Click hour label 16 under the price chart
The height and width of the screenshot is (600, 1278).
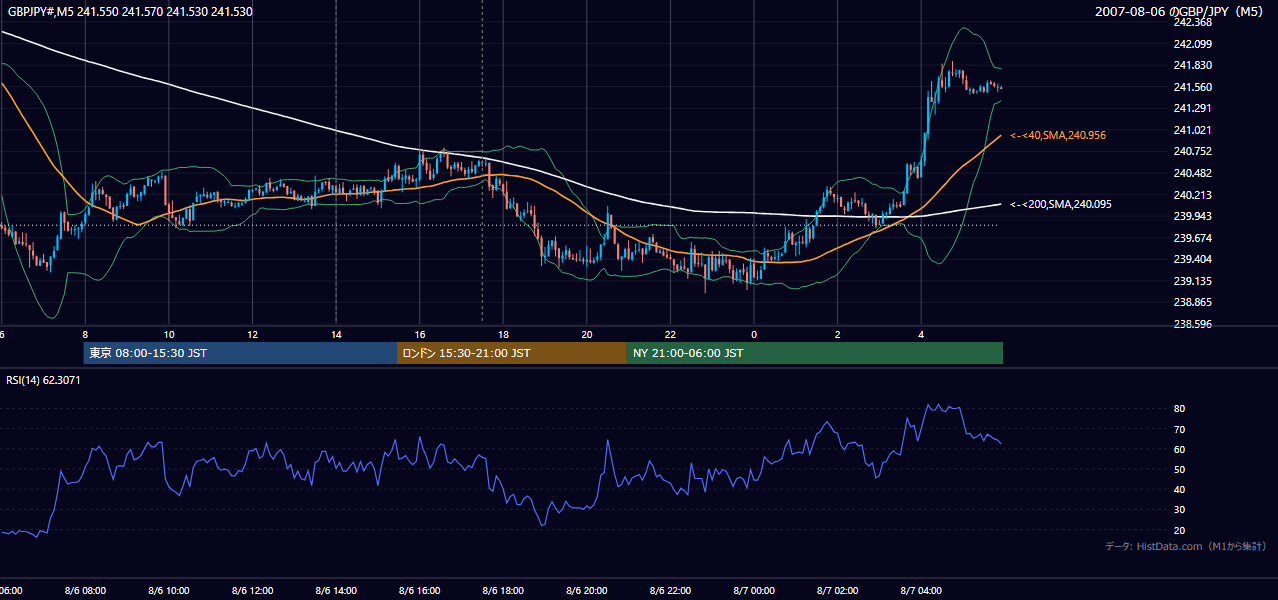coord(420,335)
